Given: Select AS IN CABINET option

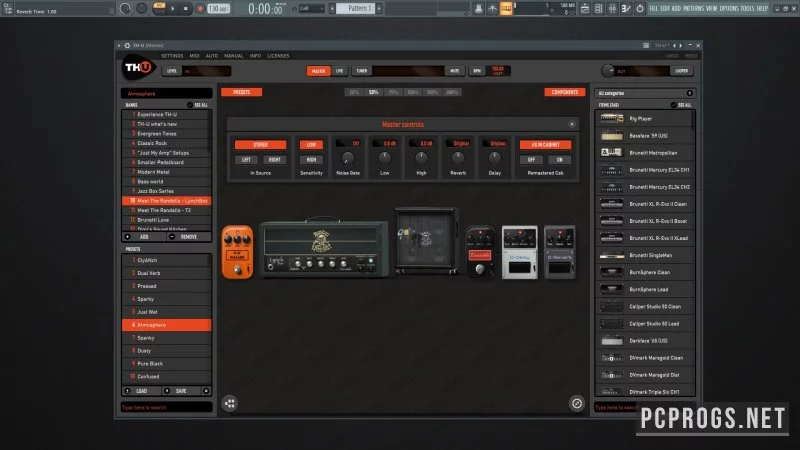Looking at the screenshot, I should [x=545, y=145].
